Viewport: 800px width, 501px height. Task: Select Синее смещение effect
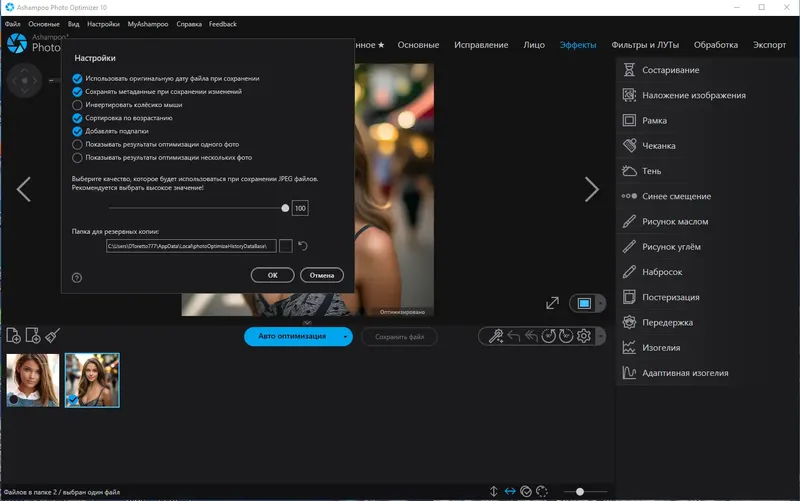(666, 196)
